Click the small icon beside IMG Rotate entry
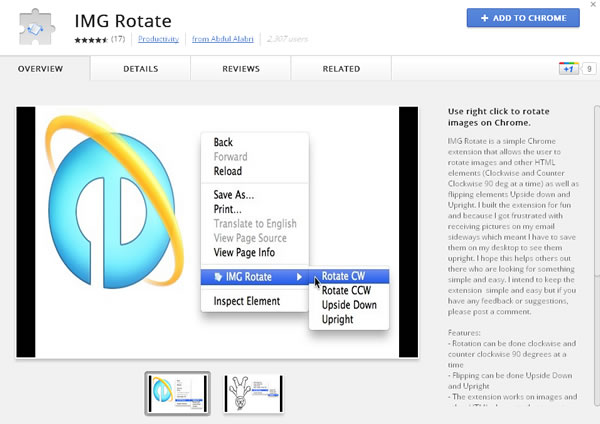 click(x=218, y=277)
